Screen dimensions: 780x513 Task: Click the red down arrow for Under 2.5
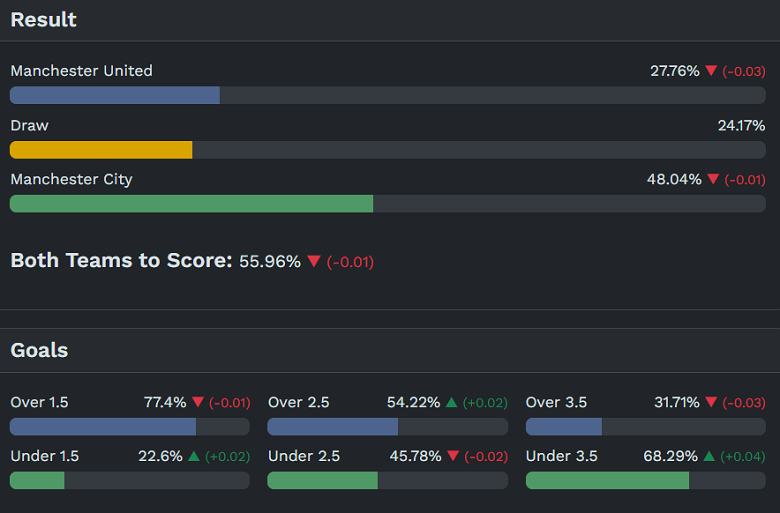tap(453, 457)
